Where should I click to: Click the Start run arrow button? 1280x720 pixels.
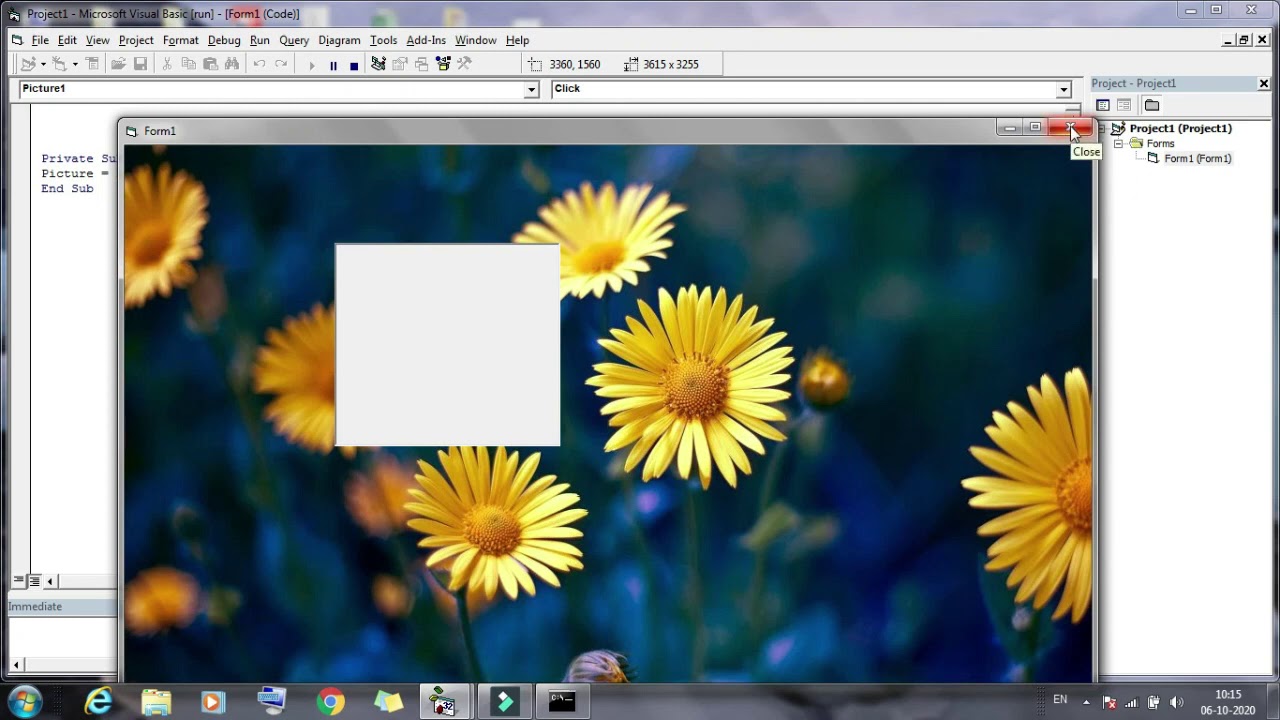pos(312,65)
